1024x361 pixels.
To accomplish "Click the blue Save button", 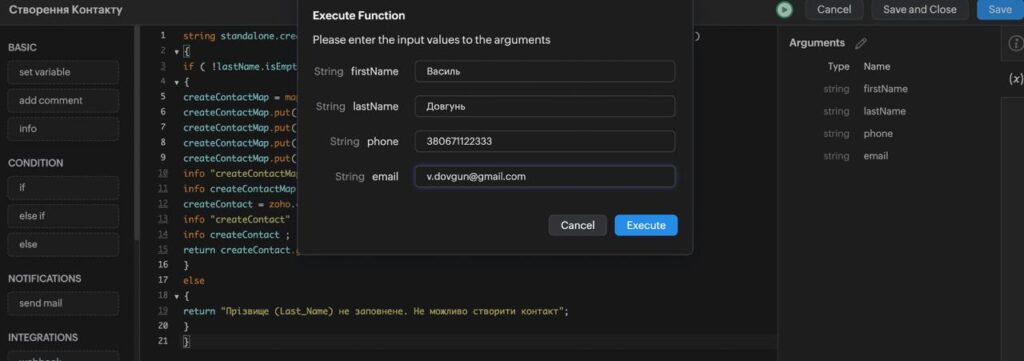I will 1000,10.
